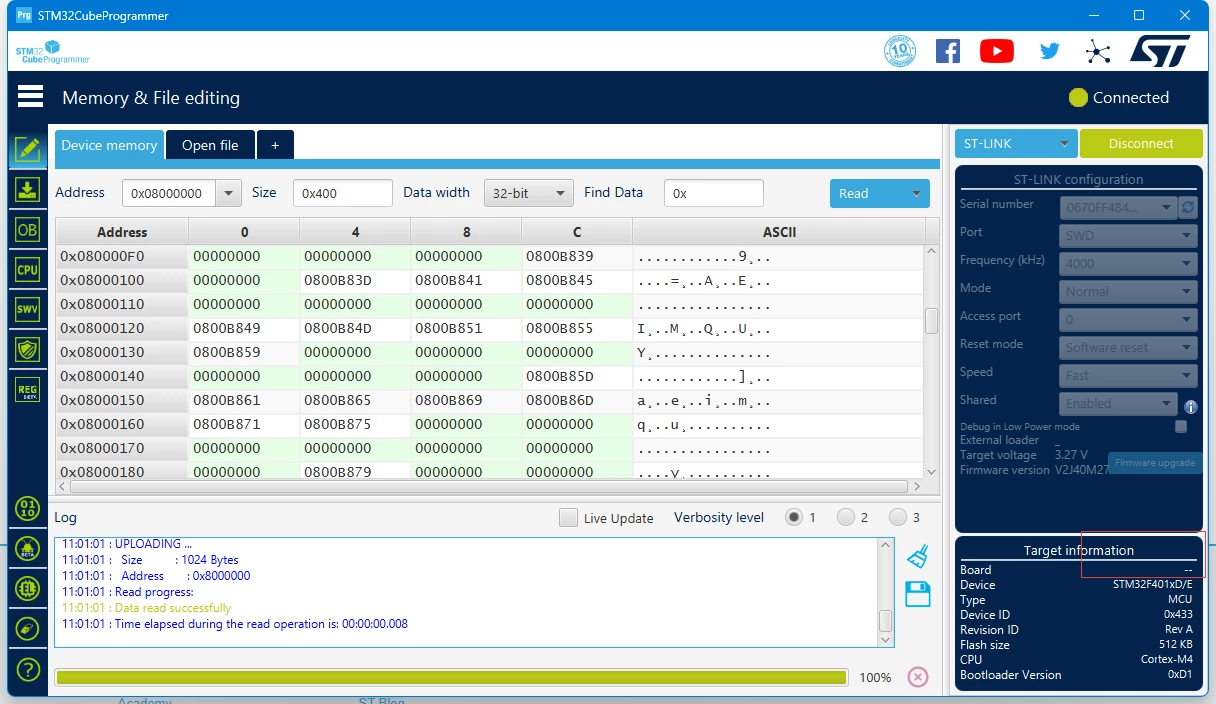The image size is (1216, 704).
Task: Click the Size input field
Action: [343, 193]
